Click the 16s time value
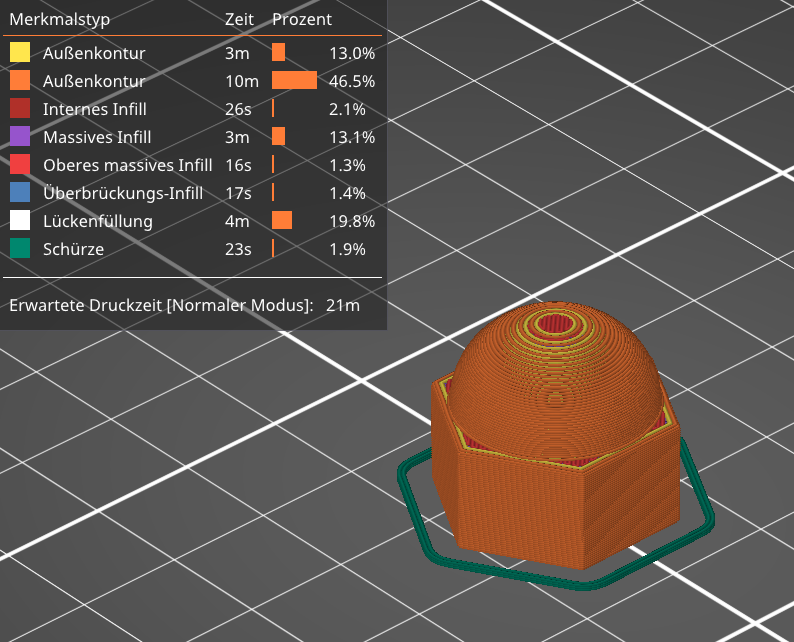Viewport: 794px width, 642px height. tap(238, 165)
